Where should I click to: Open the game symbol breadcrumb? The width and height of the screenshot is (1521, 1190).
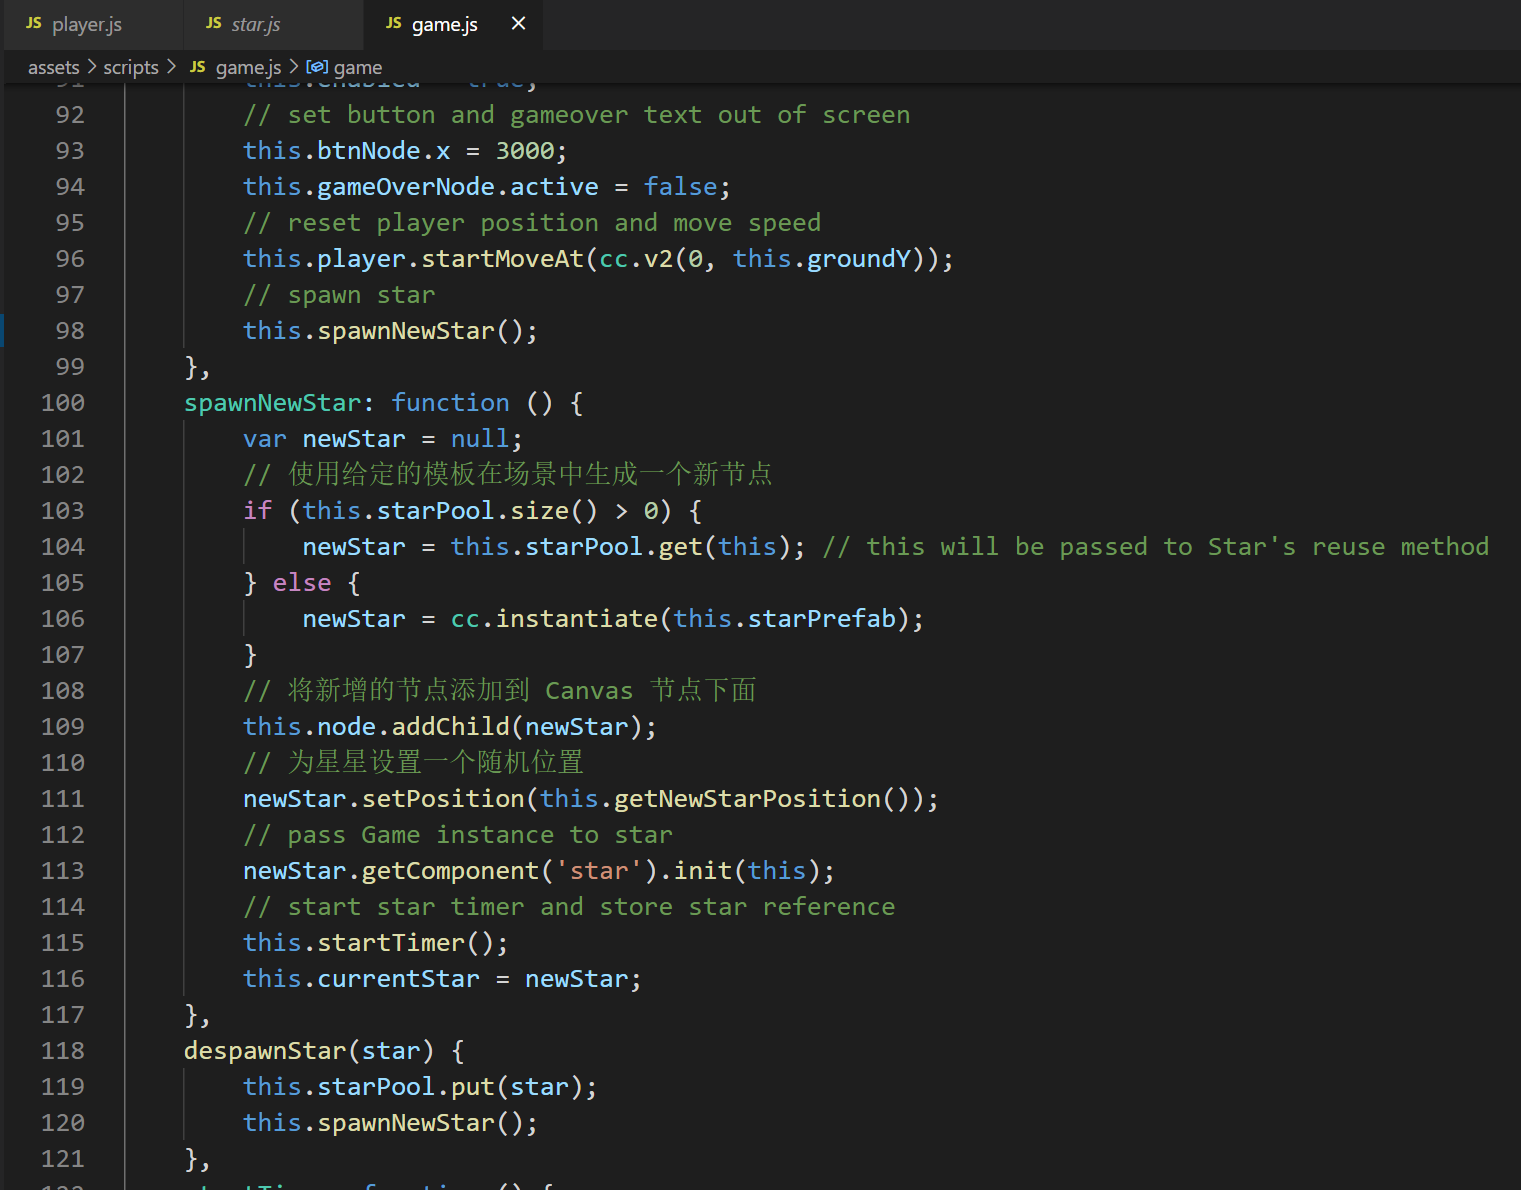pos(358,67)
